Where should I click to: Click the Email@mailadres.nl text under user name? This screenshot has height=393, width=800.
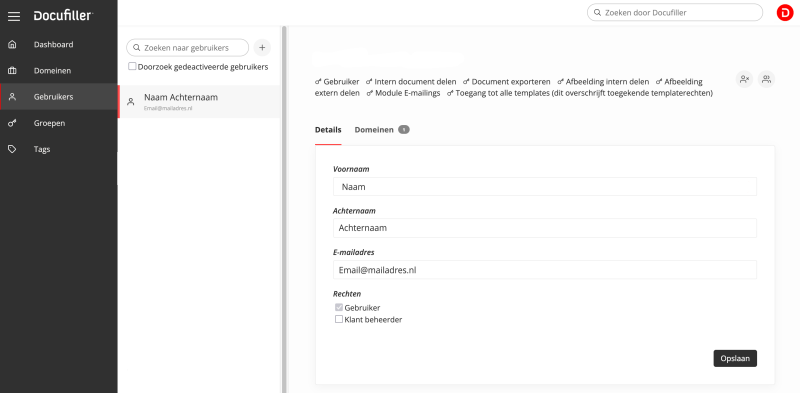pyautogui.click(x=168, y=108)
